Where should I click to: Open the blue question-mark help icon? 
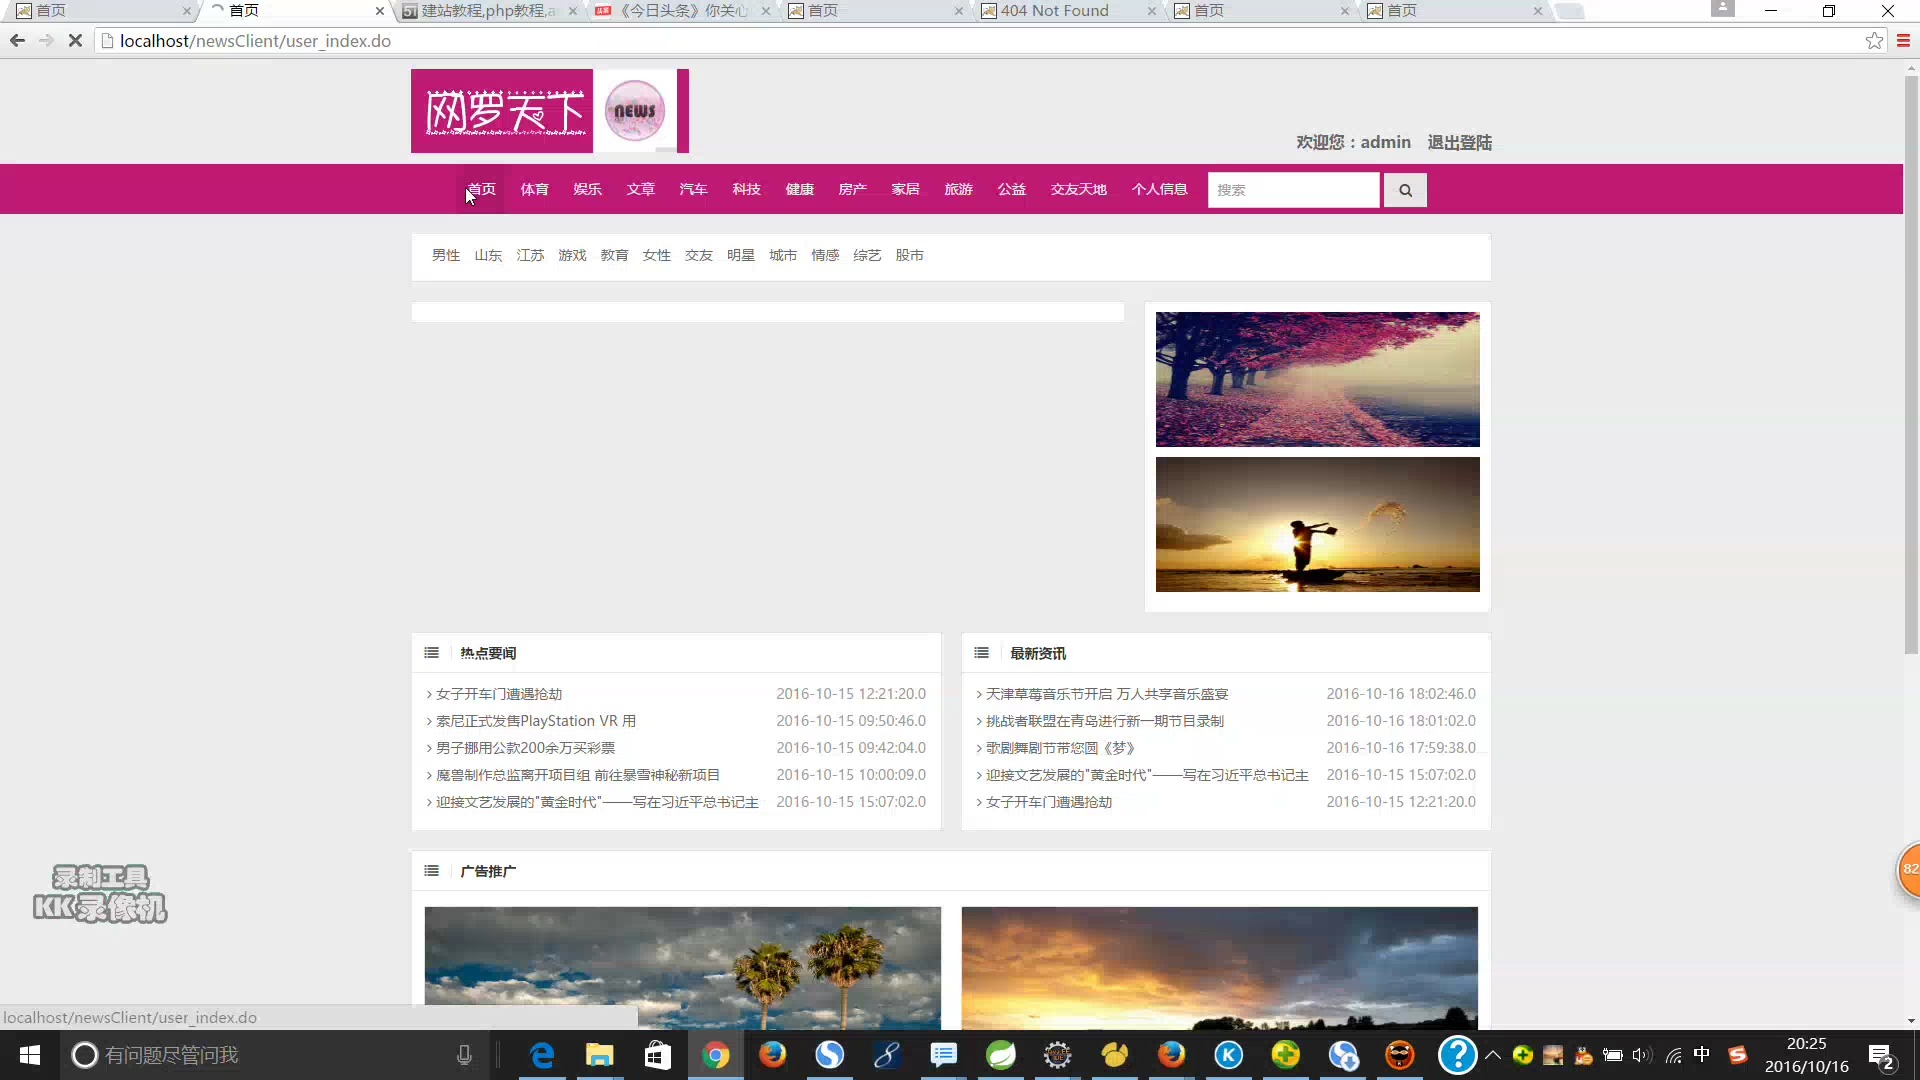coord(1457,1055)
